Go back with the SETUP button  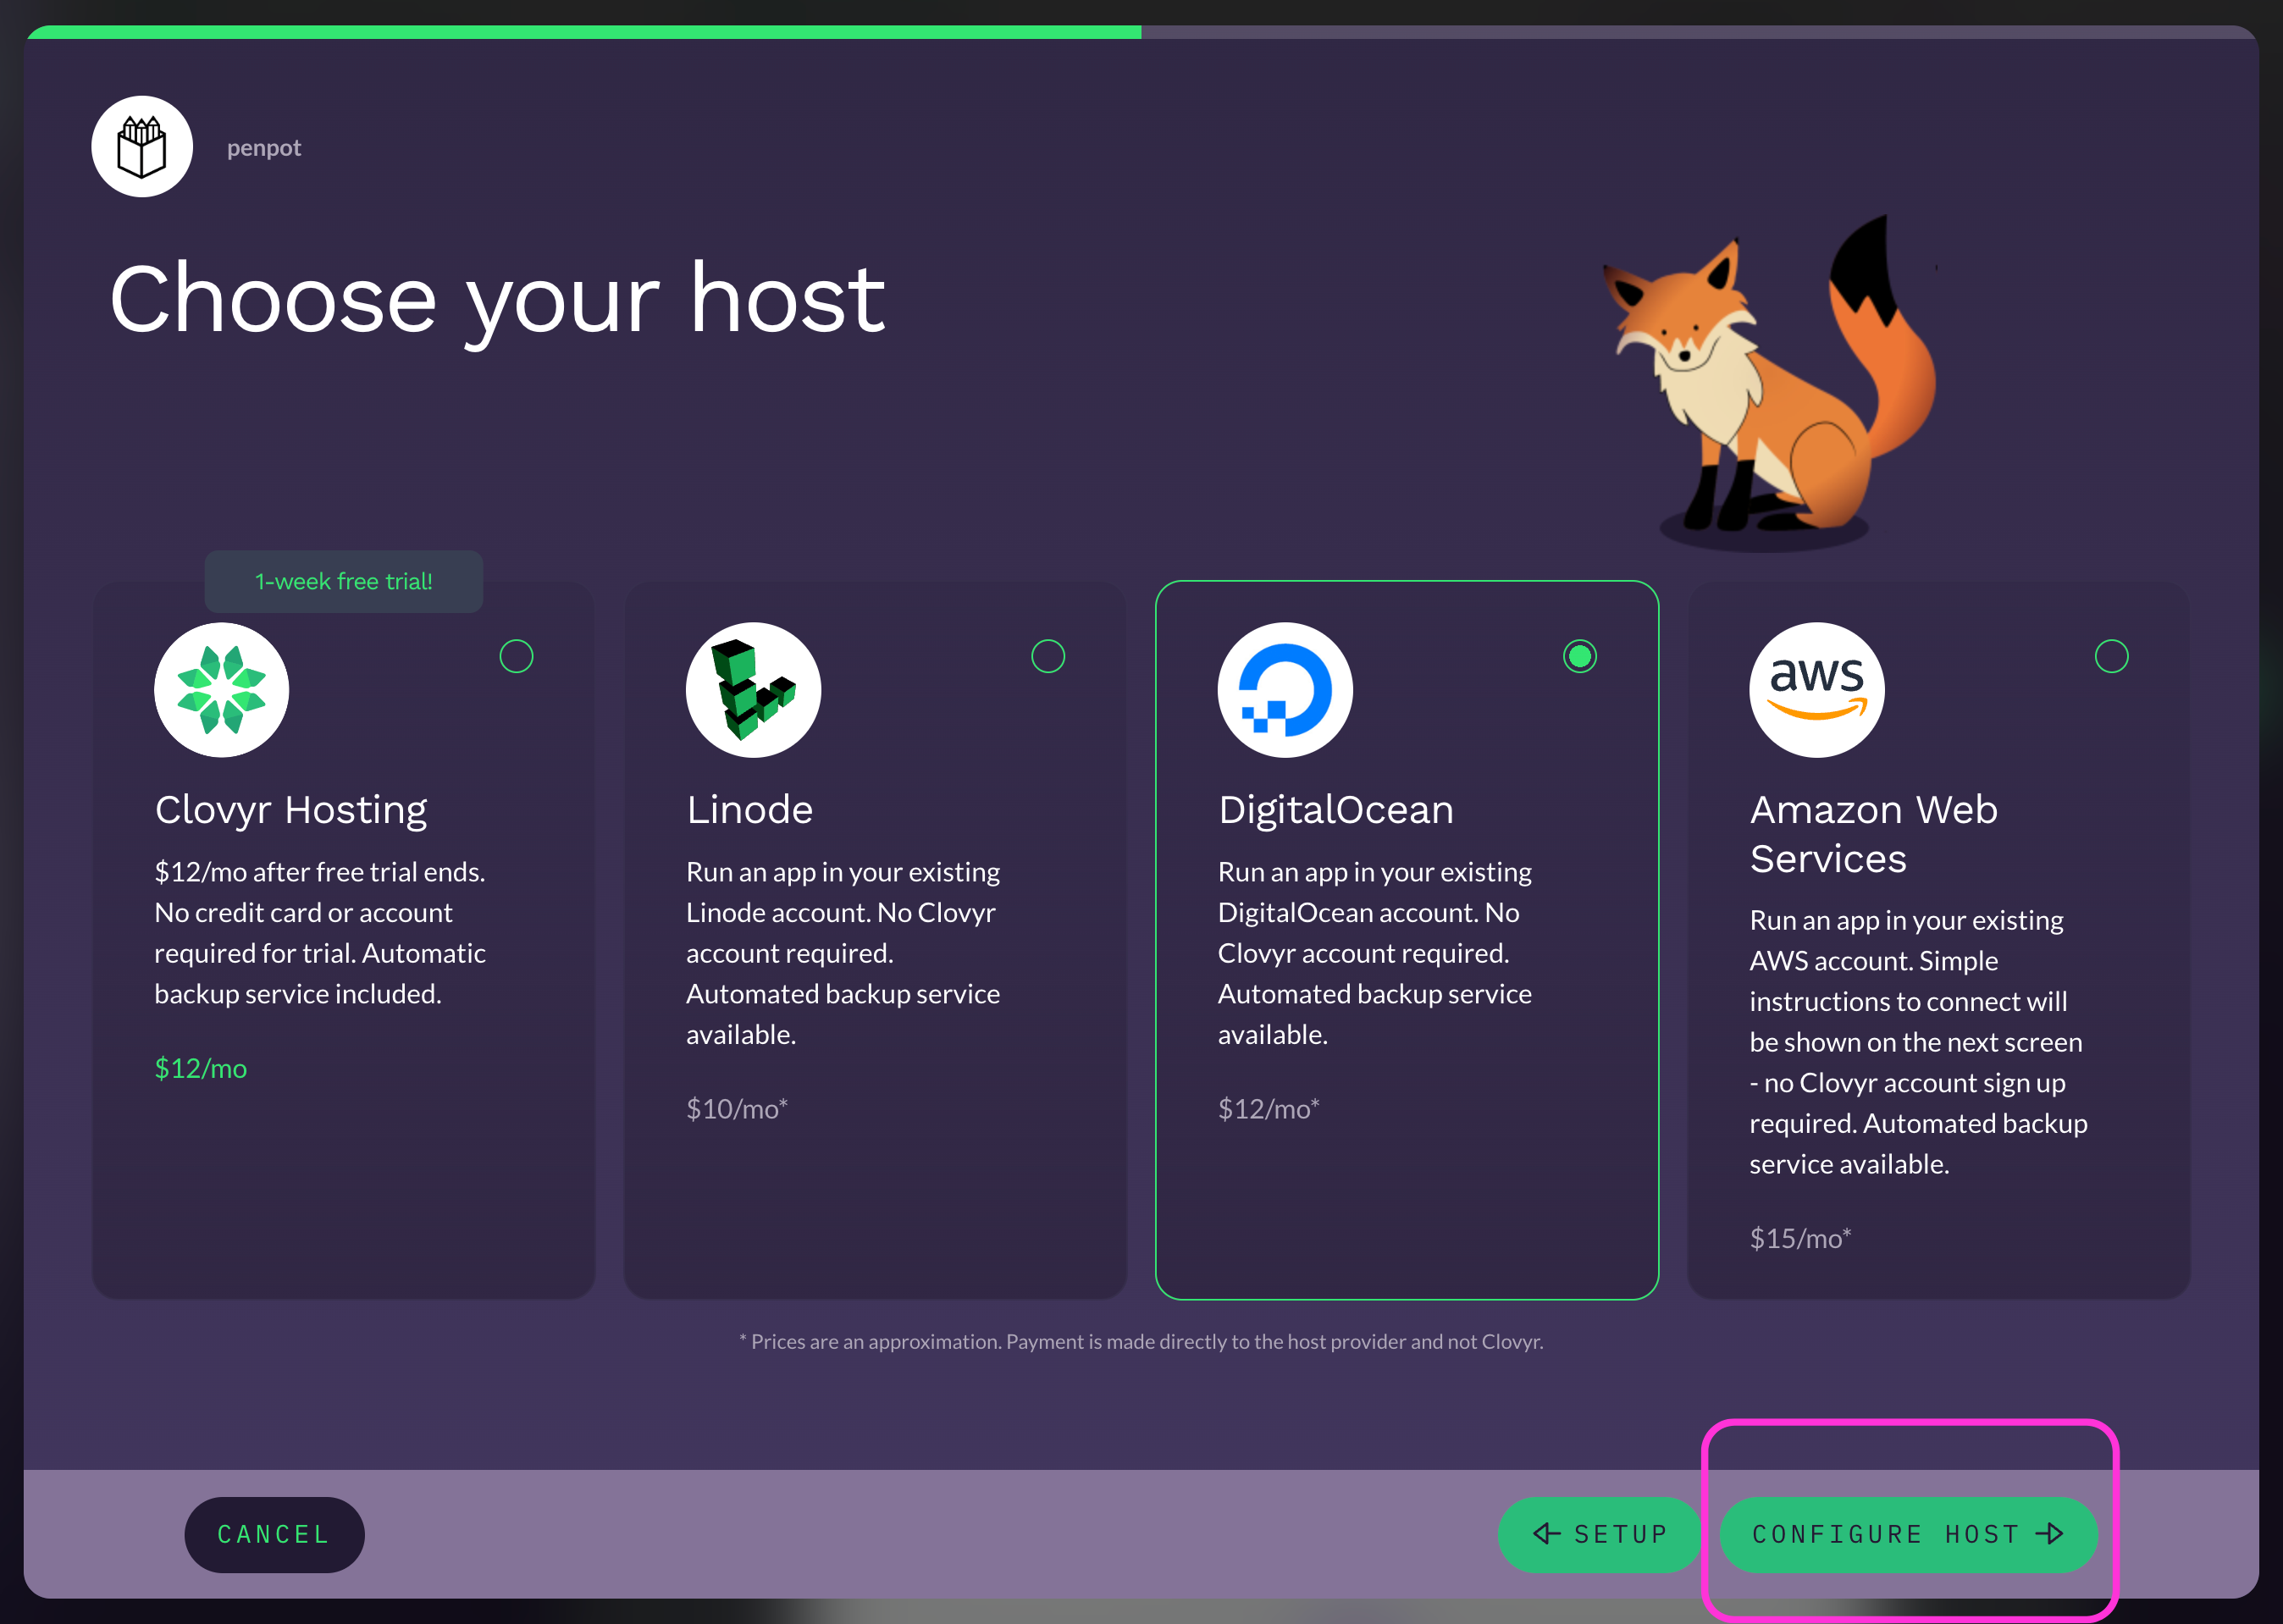coord(1599,1534)
